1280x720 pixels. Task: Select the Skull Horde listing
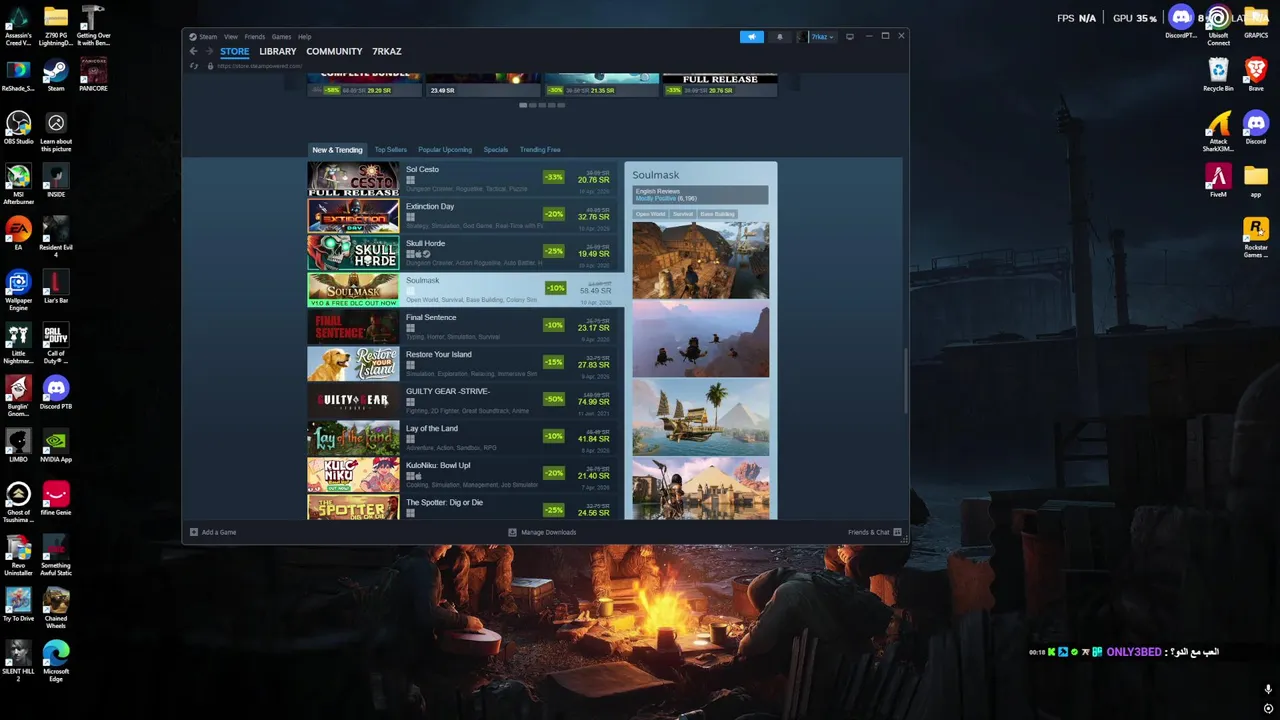[x=464, y=253]
